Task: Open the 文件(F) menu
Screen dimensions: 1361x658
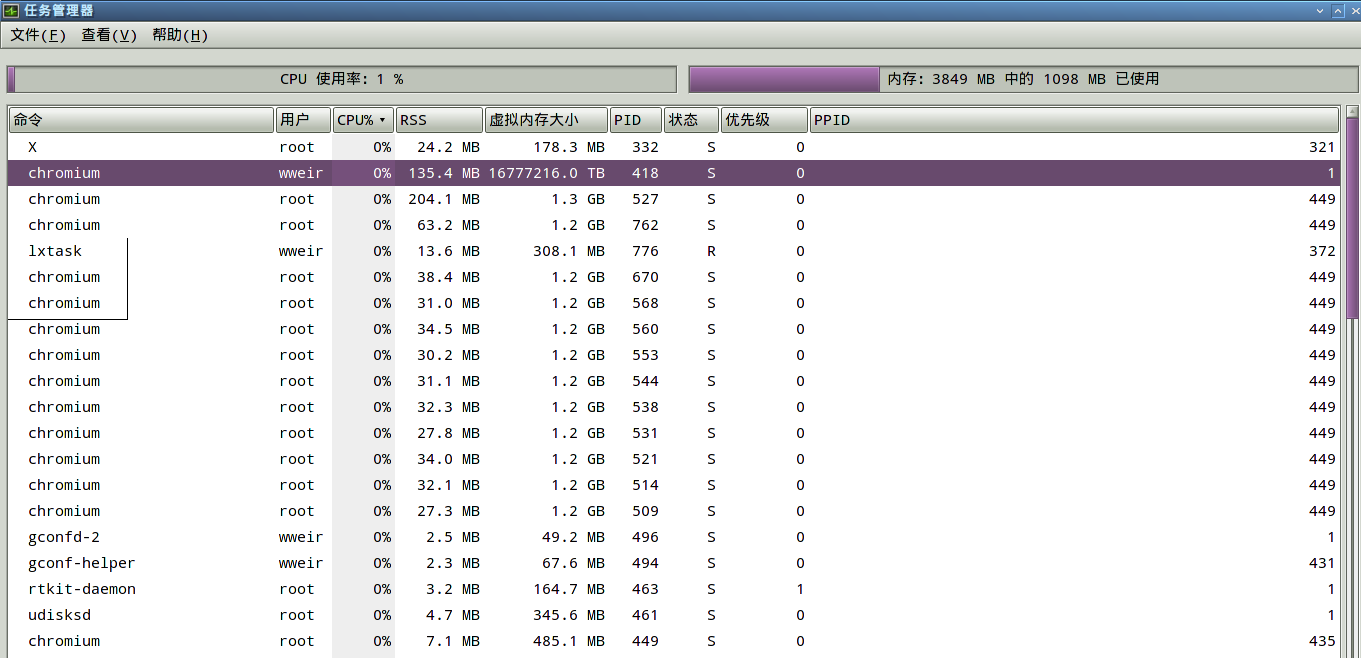Action: pyautogui.click(x=38, y=35)
